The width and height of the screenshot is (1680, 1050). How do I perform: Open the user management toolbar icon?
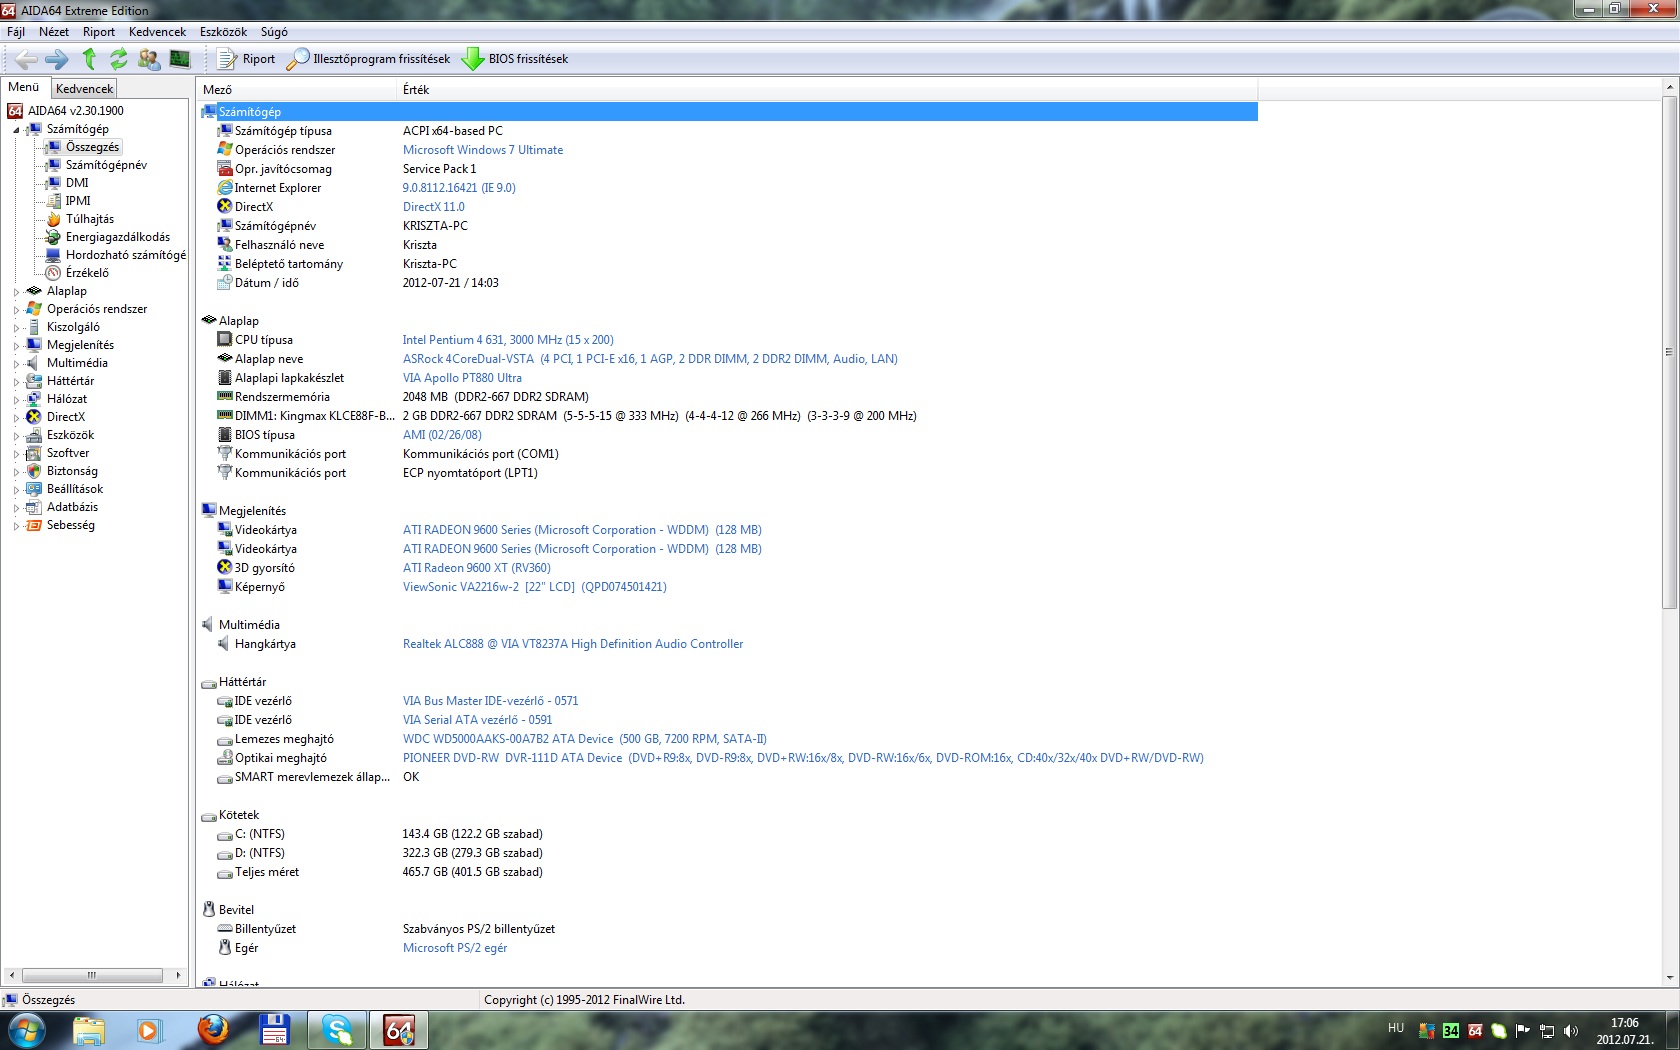click(x=149, y=59)
